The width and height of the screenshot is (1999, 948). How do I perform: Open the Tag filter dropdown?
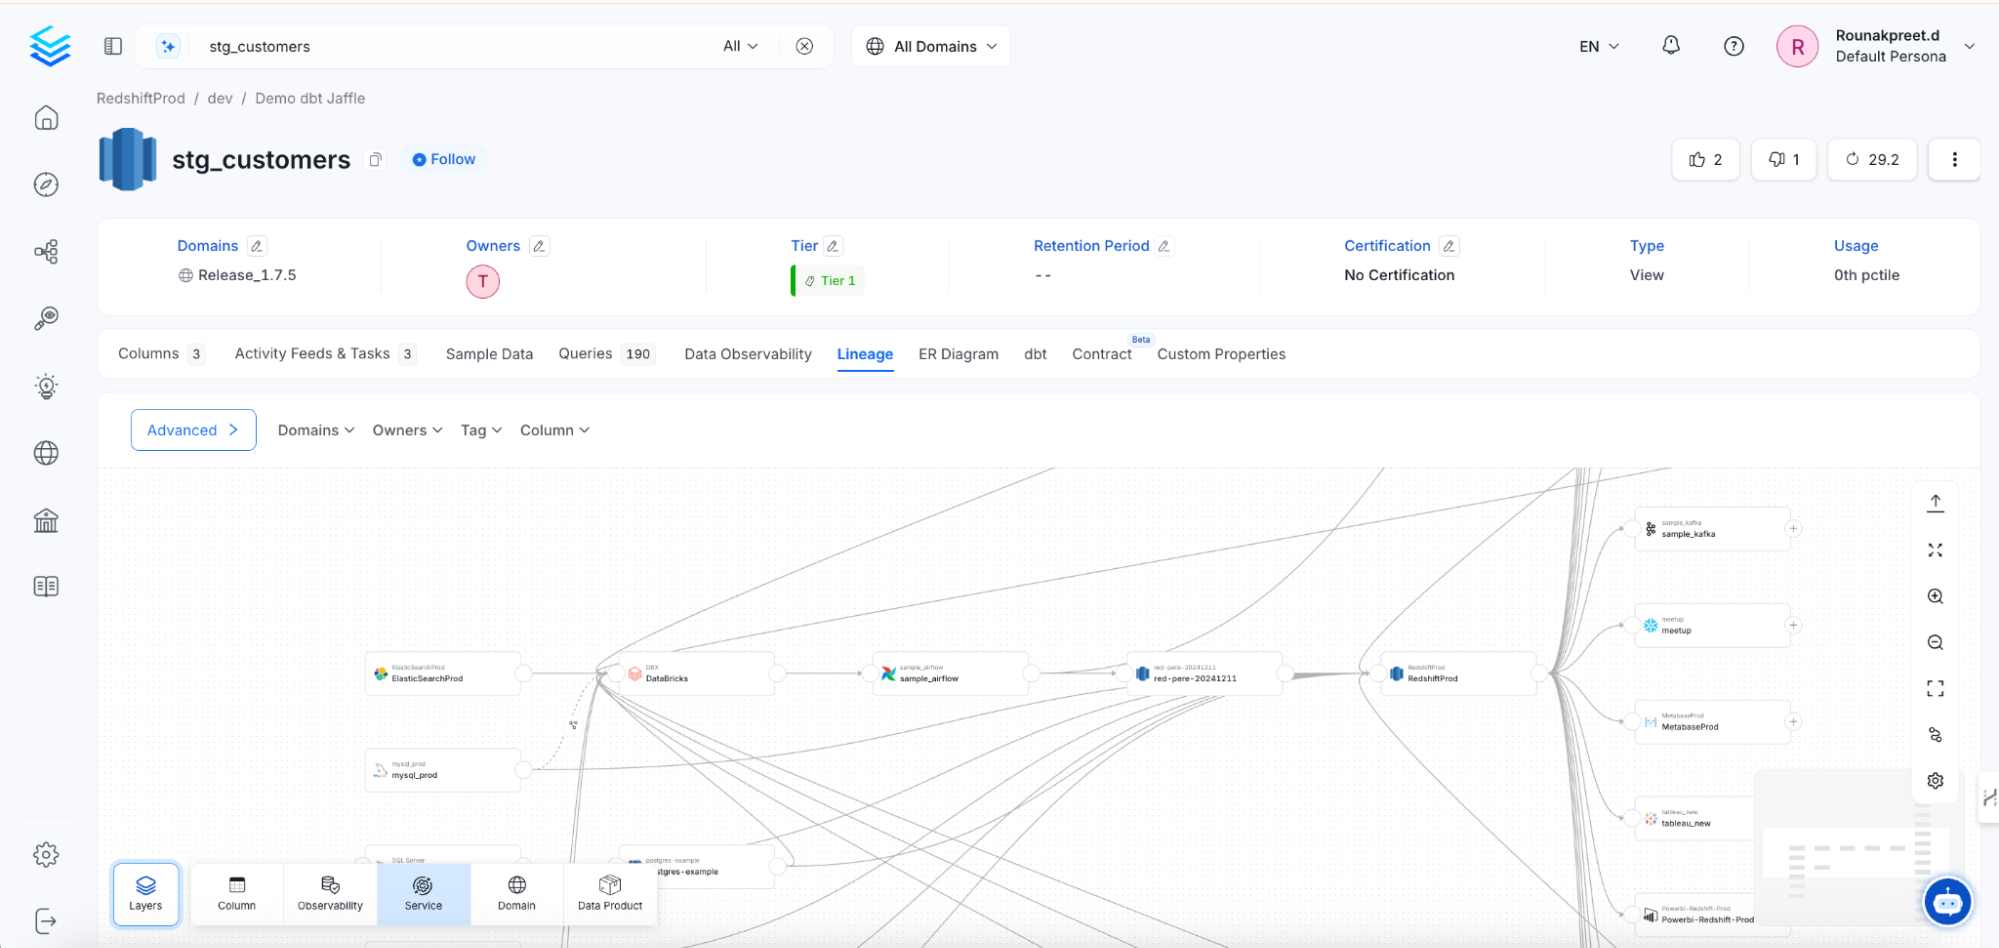click(480, 430)
